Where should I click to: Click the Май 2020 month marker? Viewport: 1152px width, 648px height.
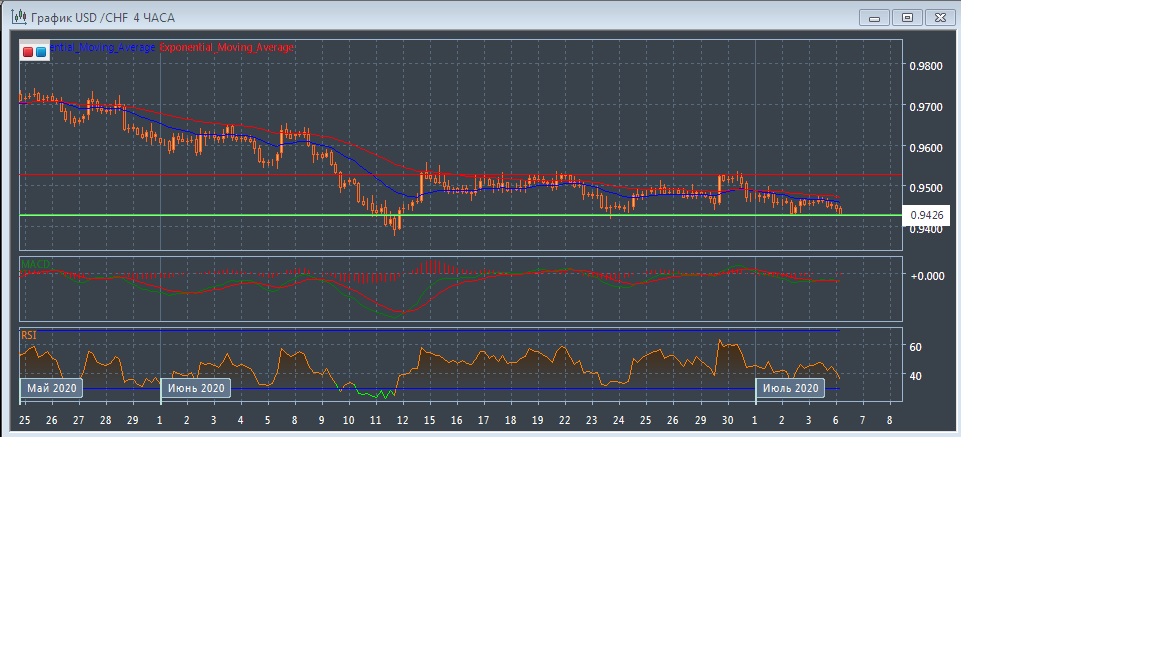(51, 388)
